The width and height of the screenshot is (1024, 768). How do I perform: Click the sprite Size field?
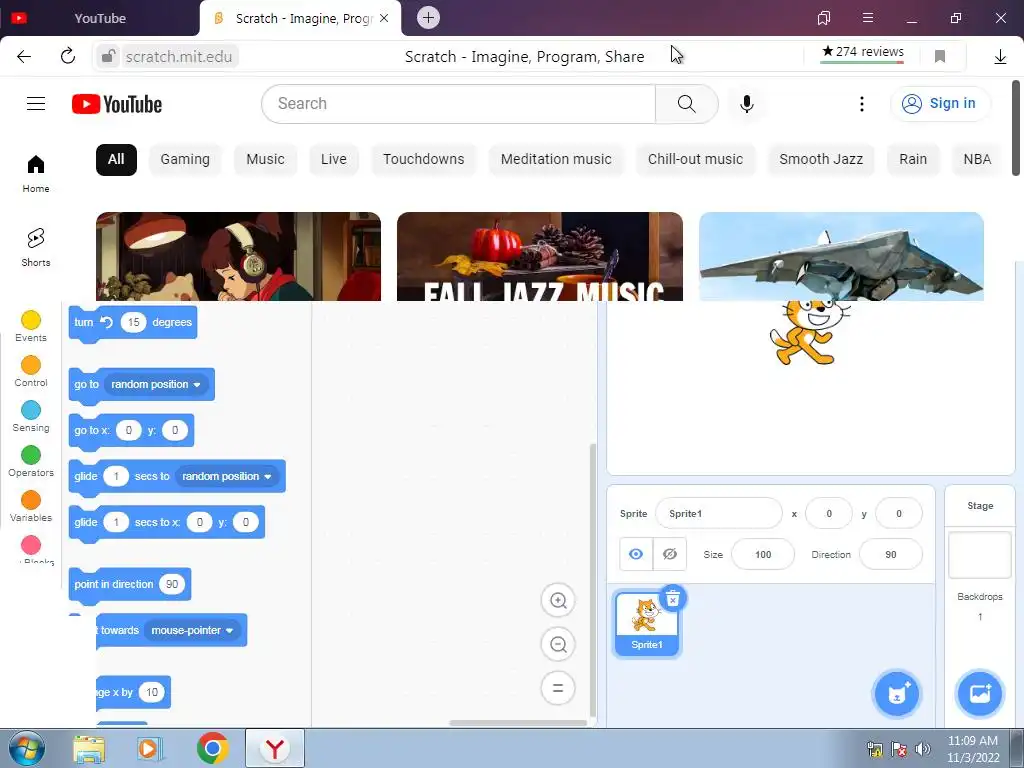pos(763,554)
